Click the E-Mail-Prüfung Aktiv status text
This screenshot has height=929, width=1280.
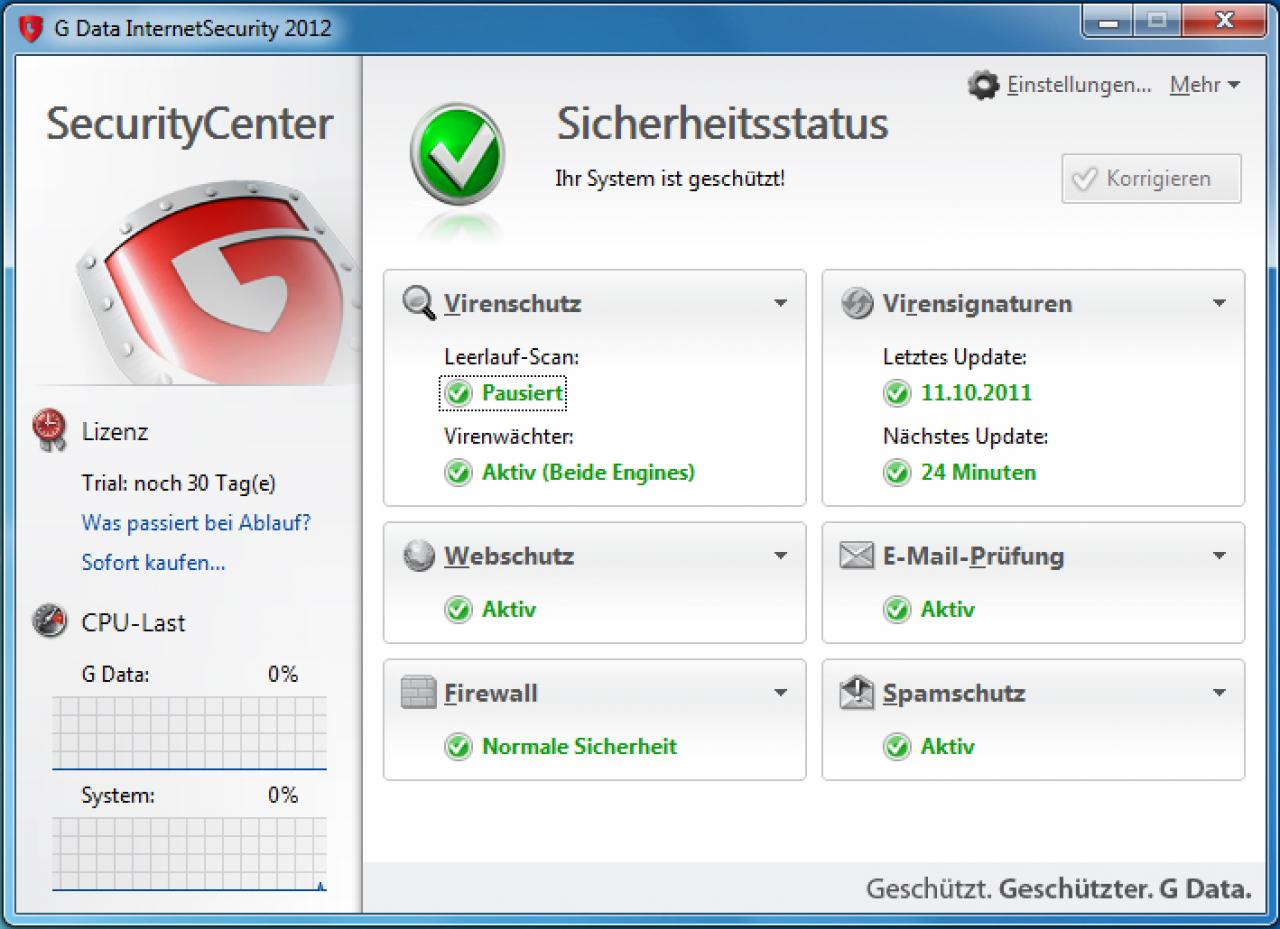pyautogui.click(x=947, y=610)
